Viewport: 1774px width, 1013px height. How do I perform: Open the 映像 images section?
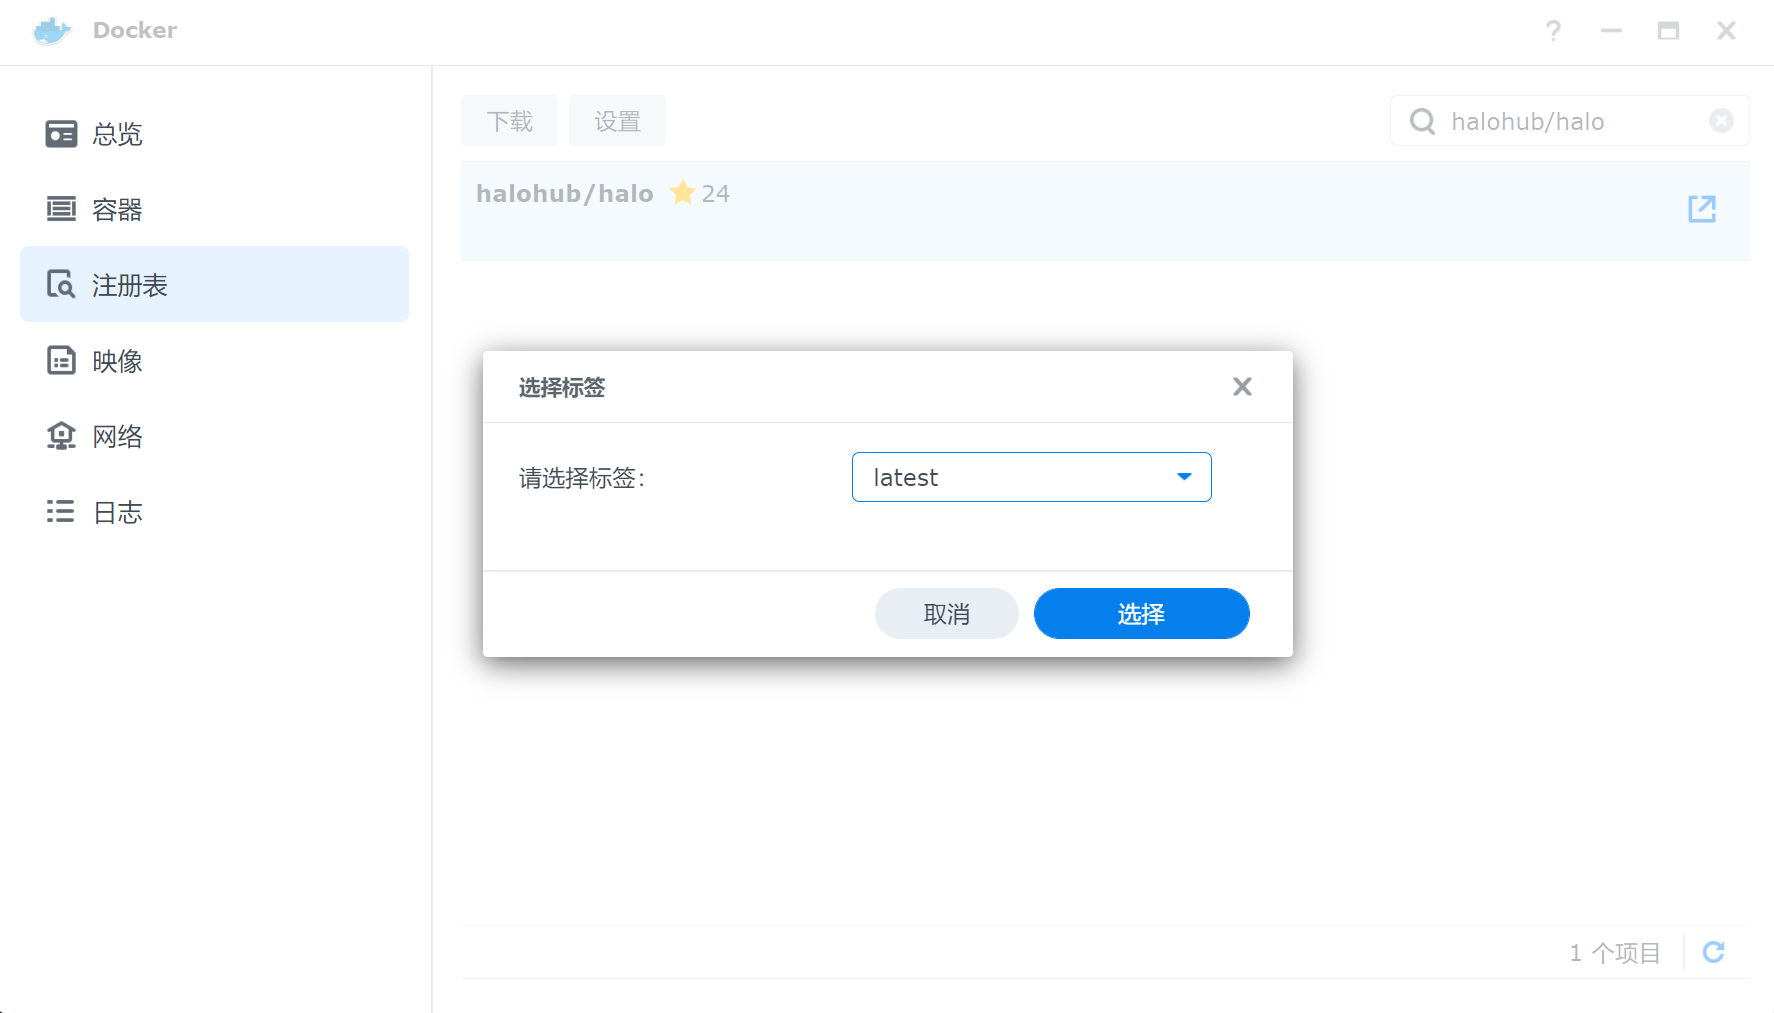pyautogui.click(x=214, y=360)
